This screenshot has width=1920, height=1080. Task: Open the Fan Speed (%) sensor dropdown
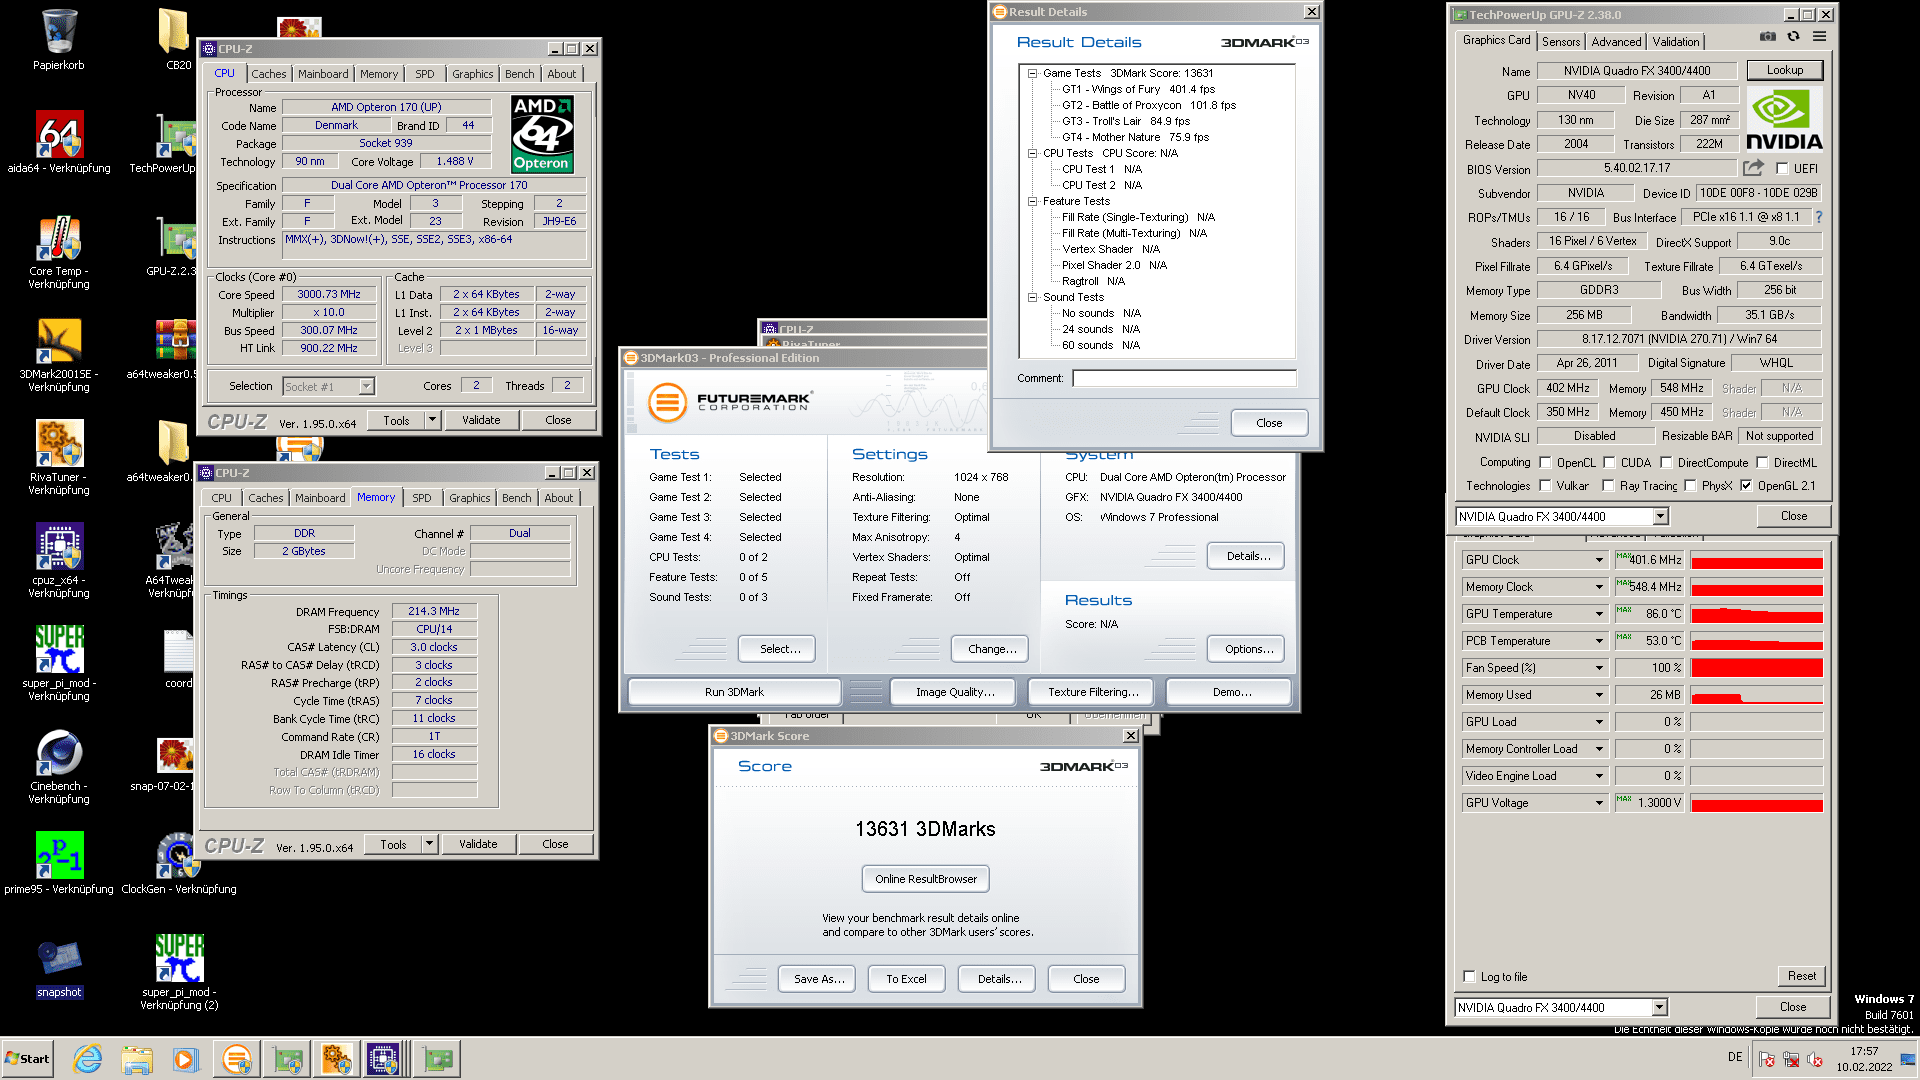pyautogui.click(x=1599, y=668)
